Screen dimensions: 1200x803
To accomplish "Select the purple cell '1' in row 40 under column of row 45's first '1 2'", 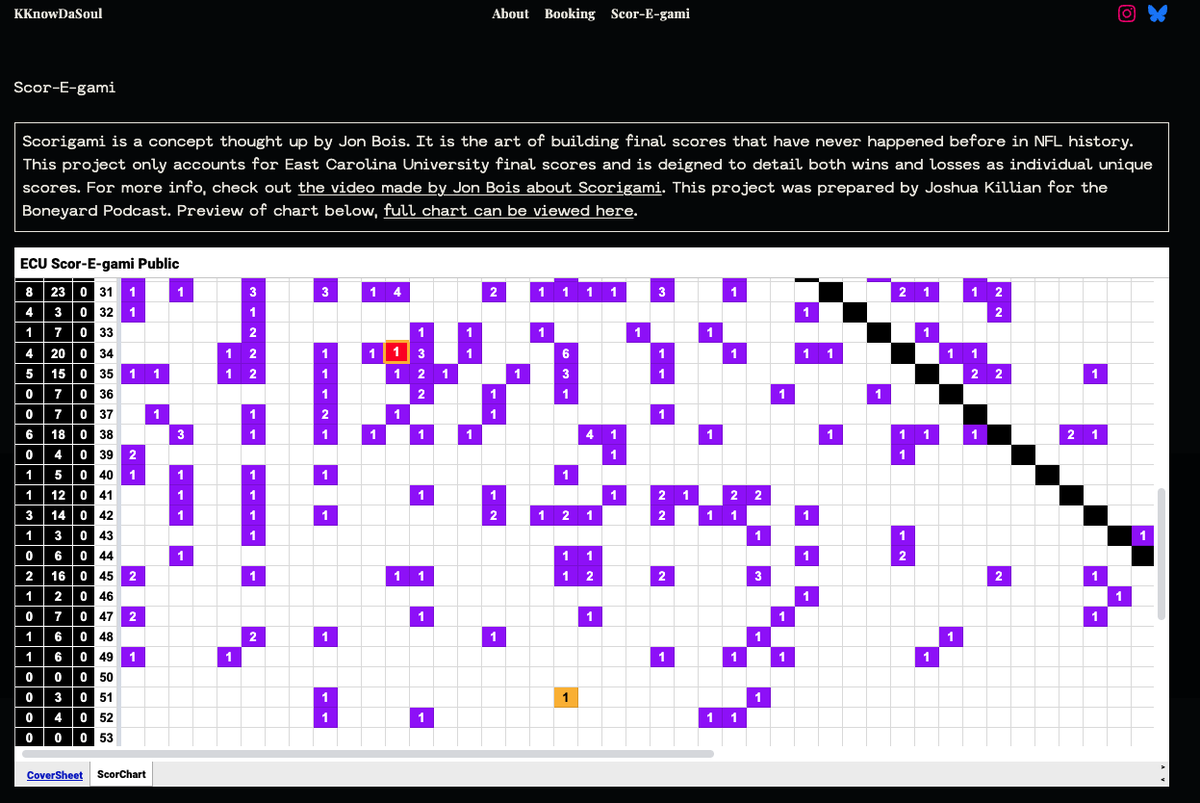I will click(x=566, y=474).
